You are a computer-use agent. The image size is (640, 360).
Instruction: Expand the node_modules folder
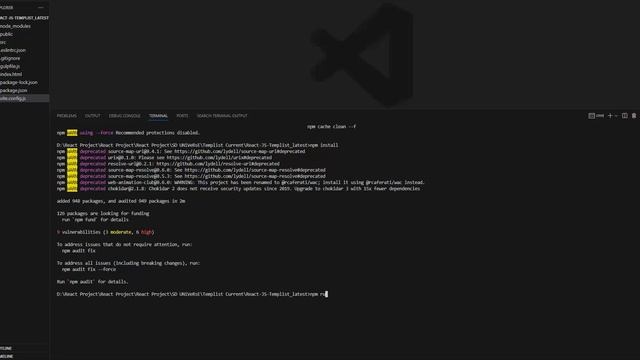tap(16, 26)
